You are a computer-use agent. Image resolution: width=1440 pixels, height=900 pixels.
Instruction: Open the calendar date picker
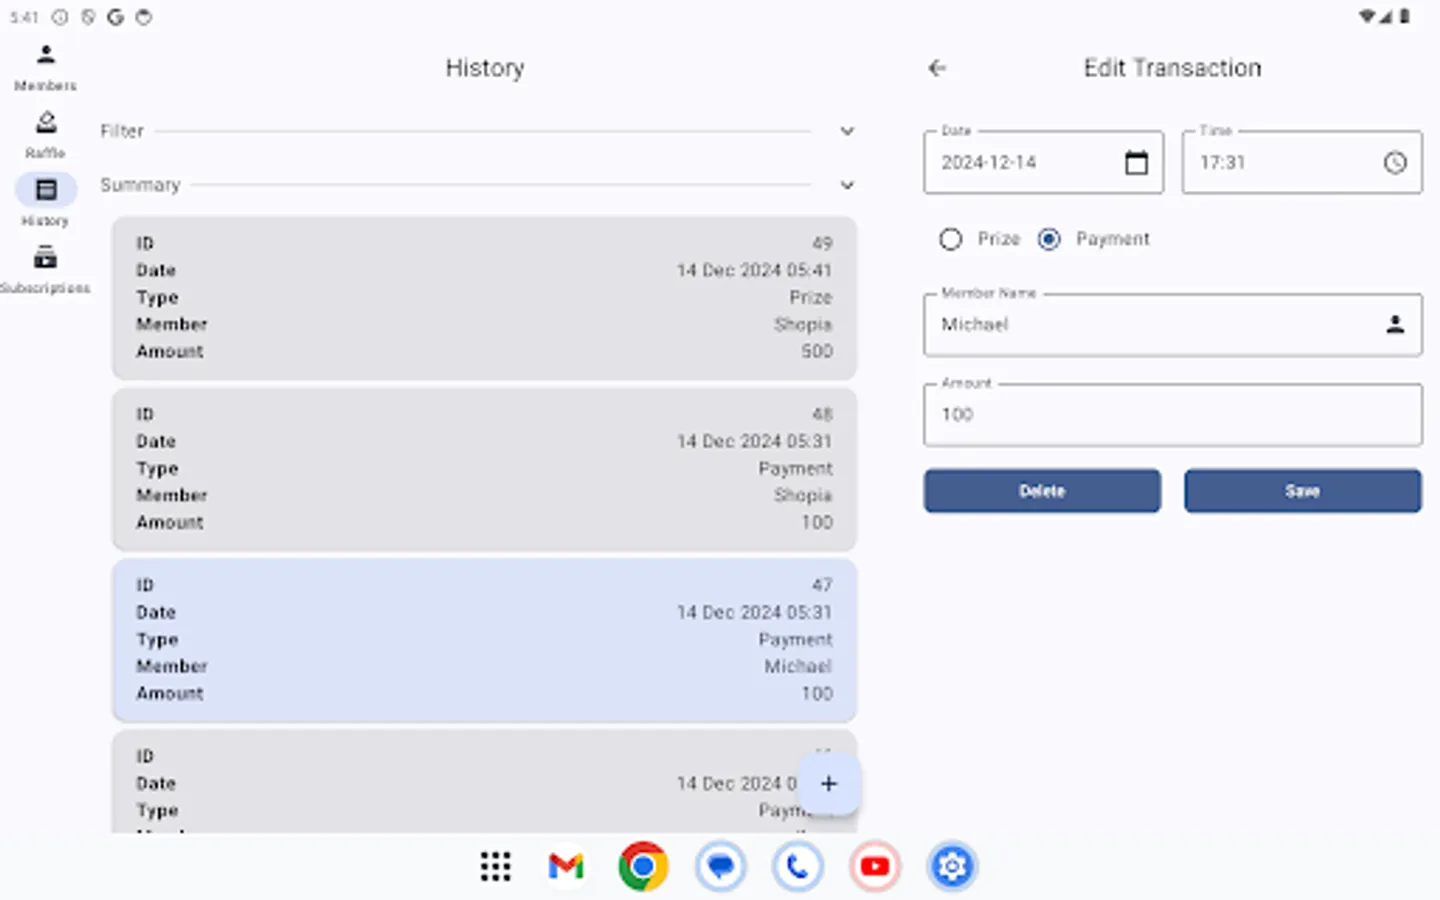pos(1136,162)
